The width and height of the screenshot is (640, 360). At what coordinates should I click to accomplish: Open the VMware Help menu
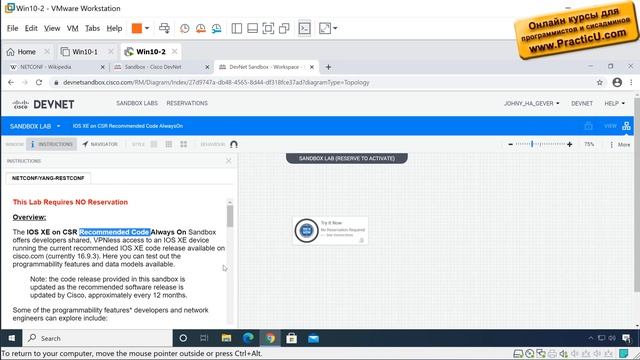pyautogui.click(x=114, y=28)
